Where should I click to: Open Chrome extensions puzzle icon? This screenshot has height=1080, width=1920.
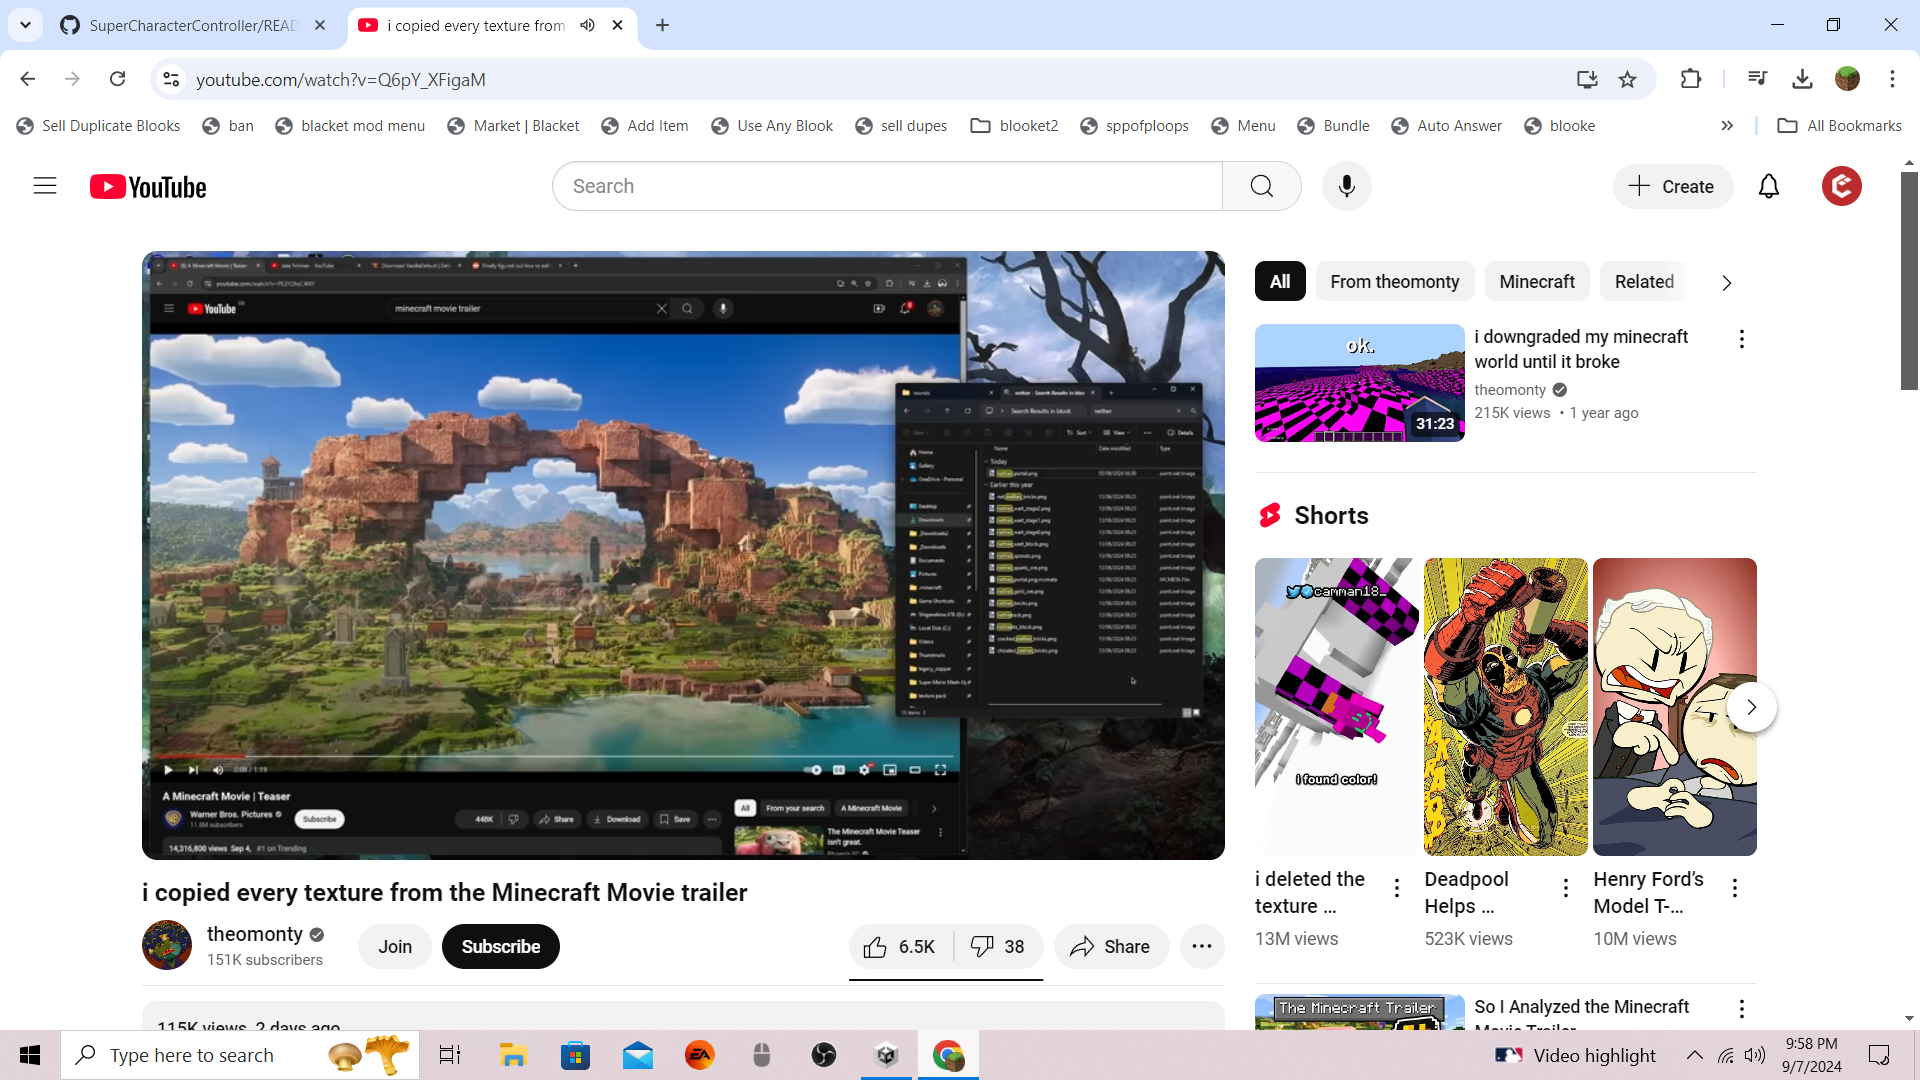pos(1690,79)
